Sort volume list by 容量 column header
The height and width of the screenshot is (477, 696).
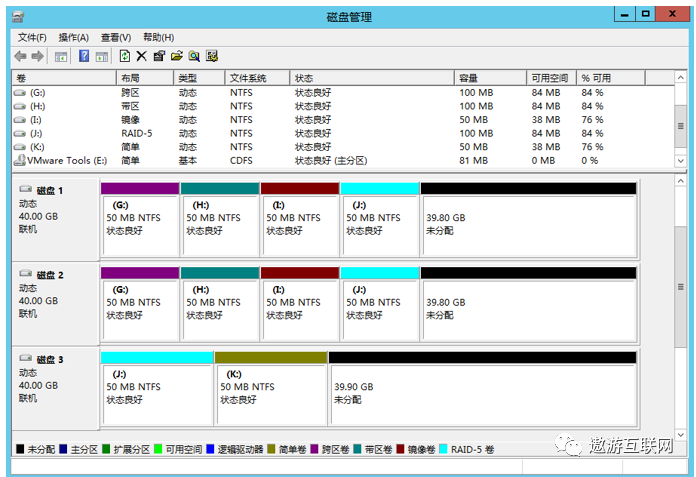489,78
